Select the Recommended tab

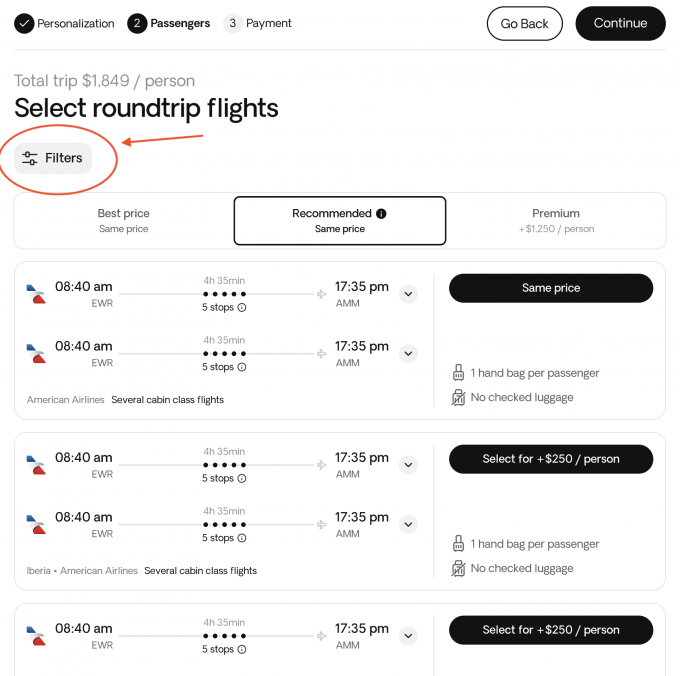tap(340, 221)
